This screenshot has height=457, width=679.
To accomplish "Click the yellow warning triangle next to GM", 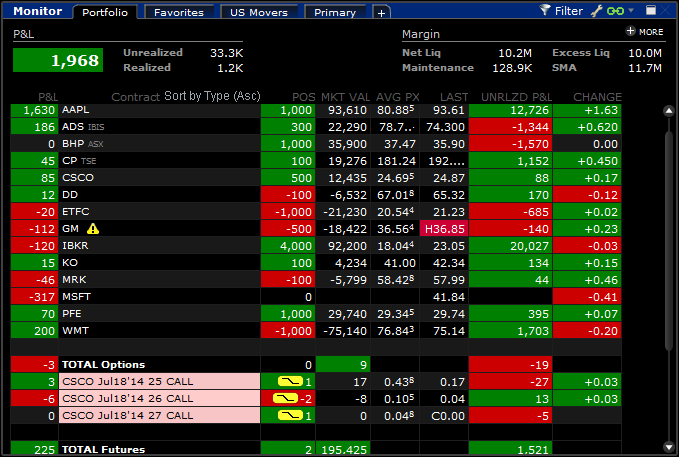I will tap(93, 229).
